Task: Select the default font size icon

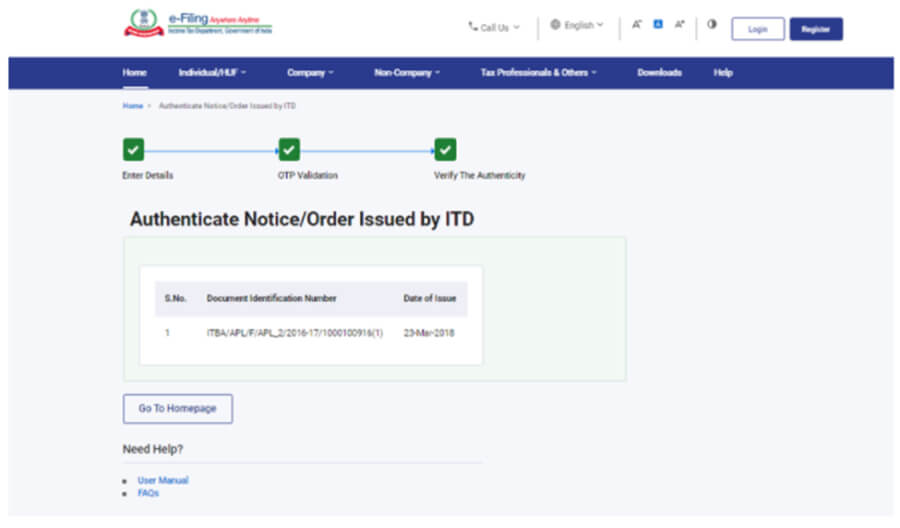Action: point(658,26)
